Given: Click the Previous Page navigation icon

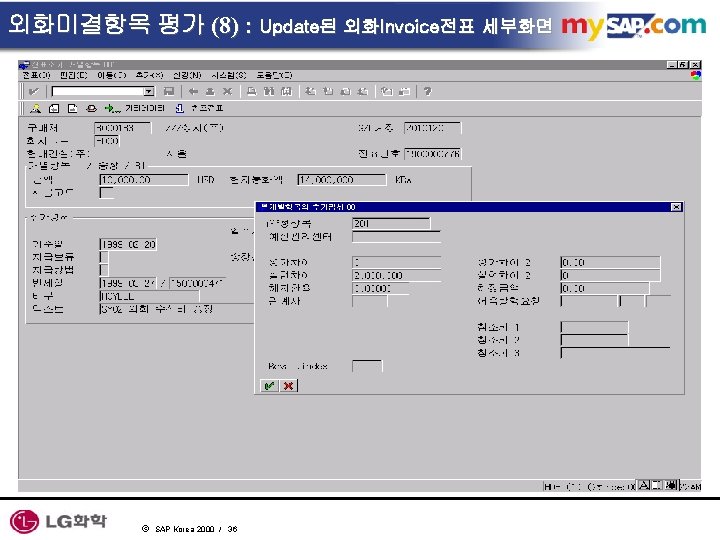Looking at the screenshot, I should (328, 91).
